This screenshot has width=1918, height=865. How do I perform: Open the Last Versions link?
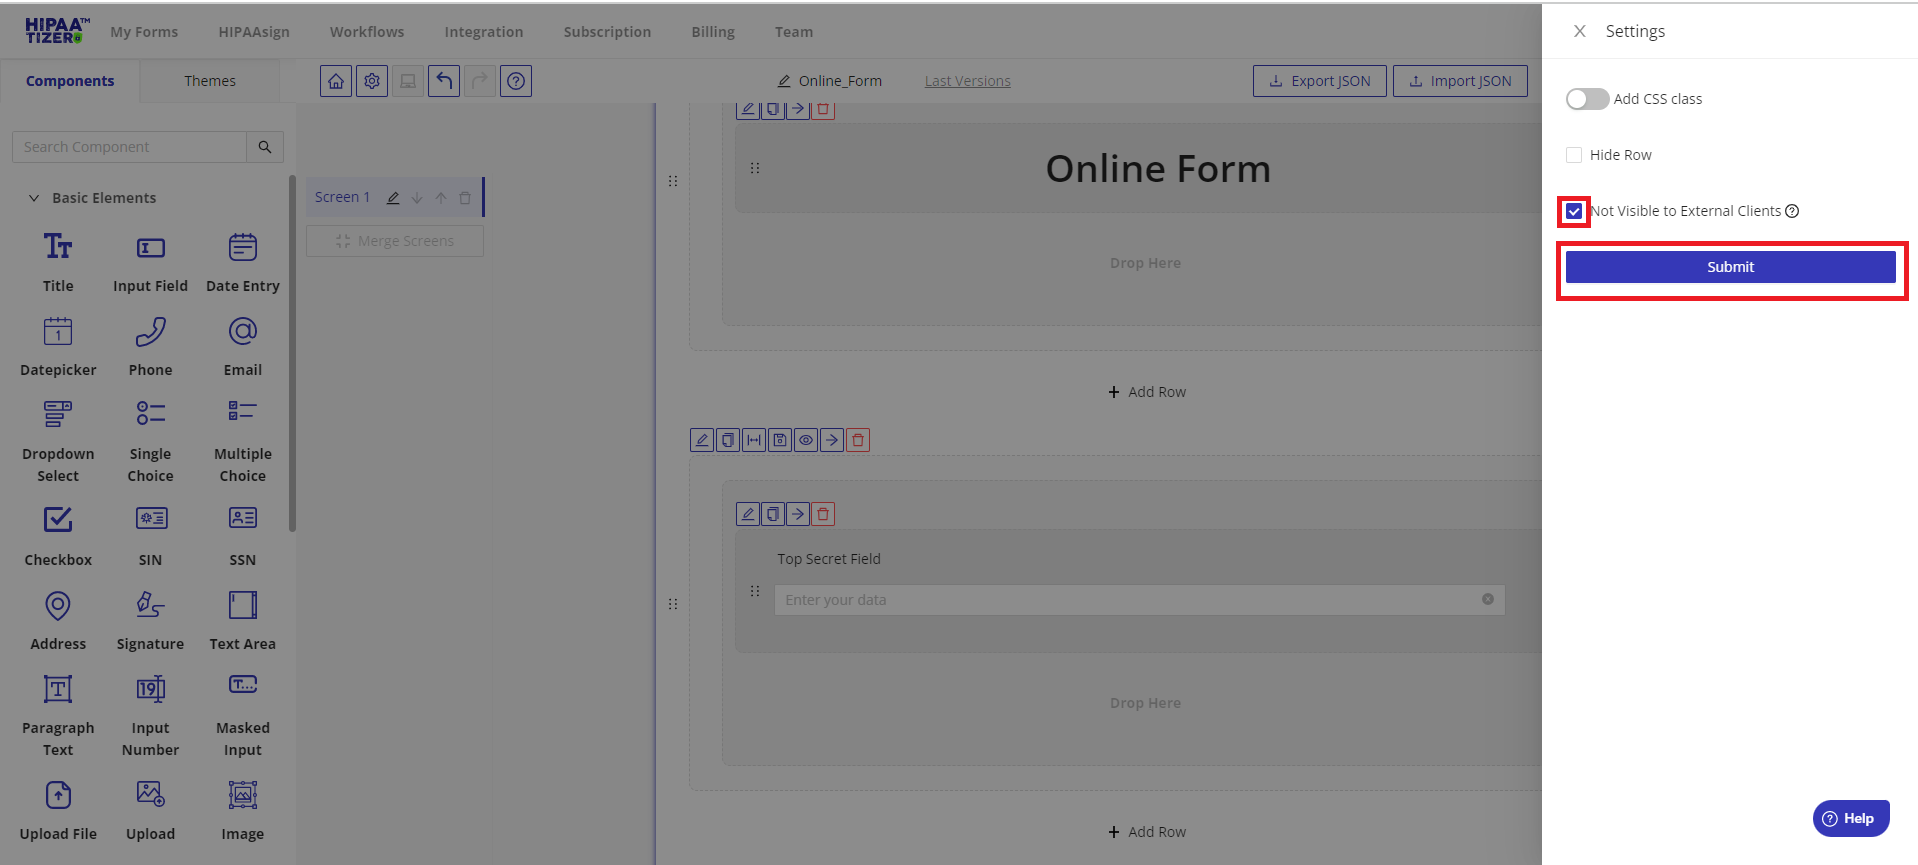tap(968, 81)
